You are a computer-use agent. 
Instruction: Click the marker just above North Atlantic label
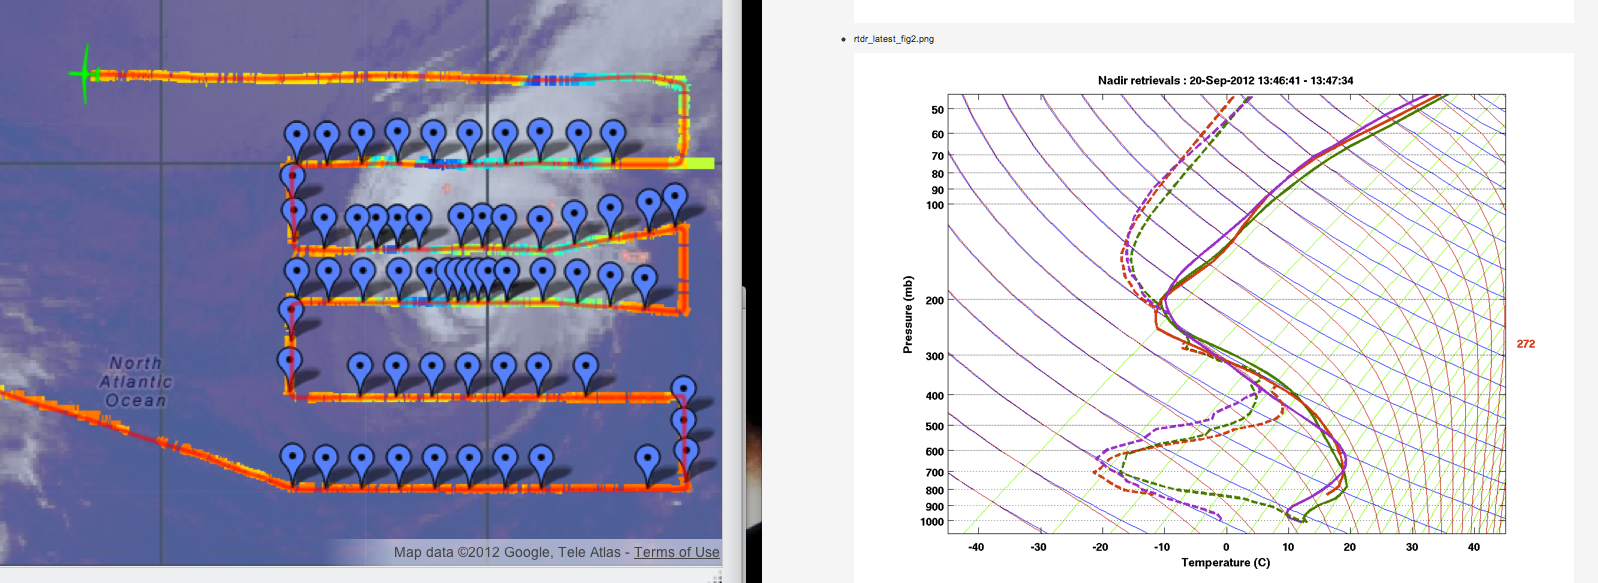tap(290, 311)
